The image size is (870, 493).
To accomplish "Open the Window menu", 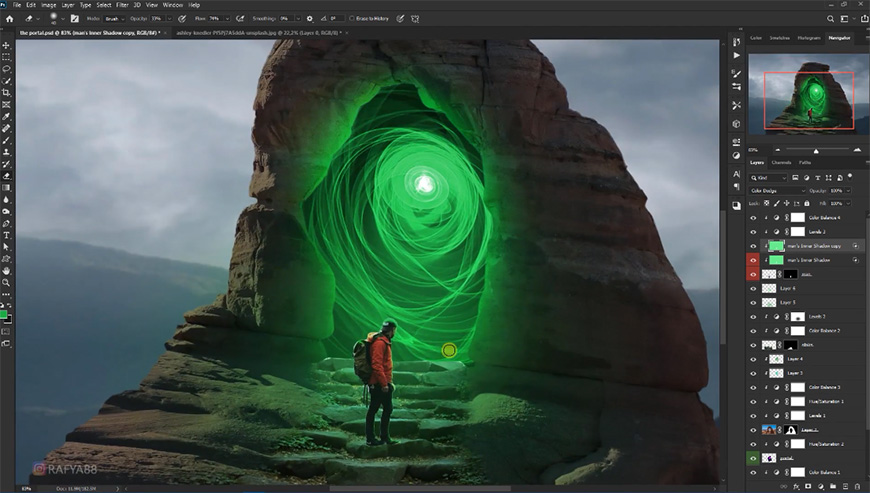I will (x=173, y=5).
